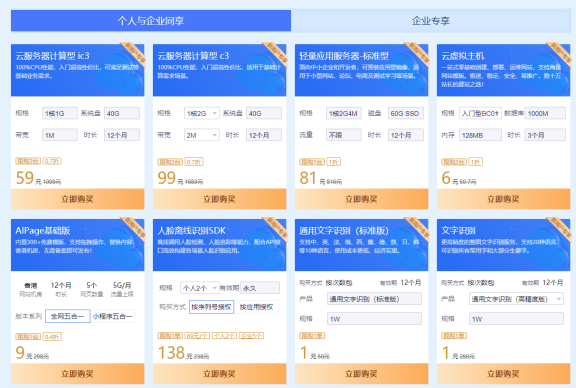The height and width of the screenshot is (388, 576).
Task: Click price 81 on 轻量应用服务器 card
Action: click(308, 178)
